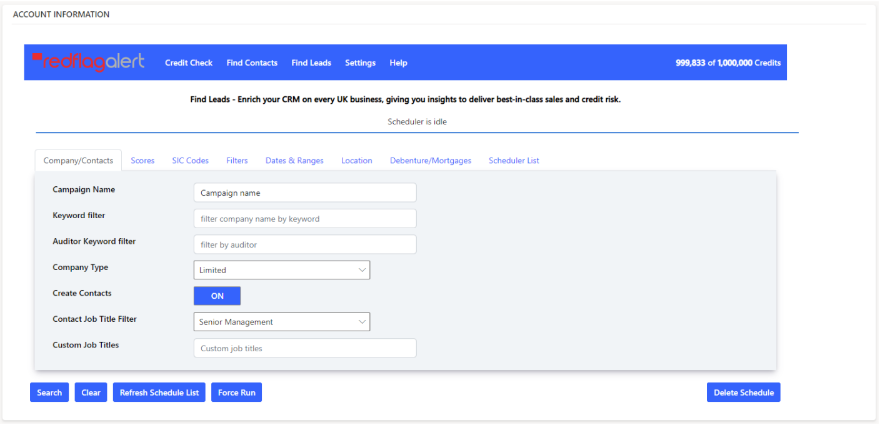The width and height of the screenshot is (881, 427).
Task: Expand the Company Type dropdown
Action: 281,270
